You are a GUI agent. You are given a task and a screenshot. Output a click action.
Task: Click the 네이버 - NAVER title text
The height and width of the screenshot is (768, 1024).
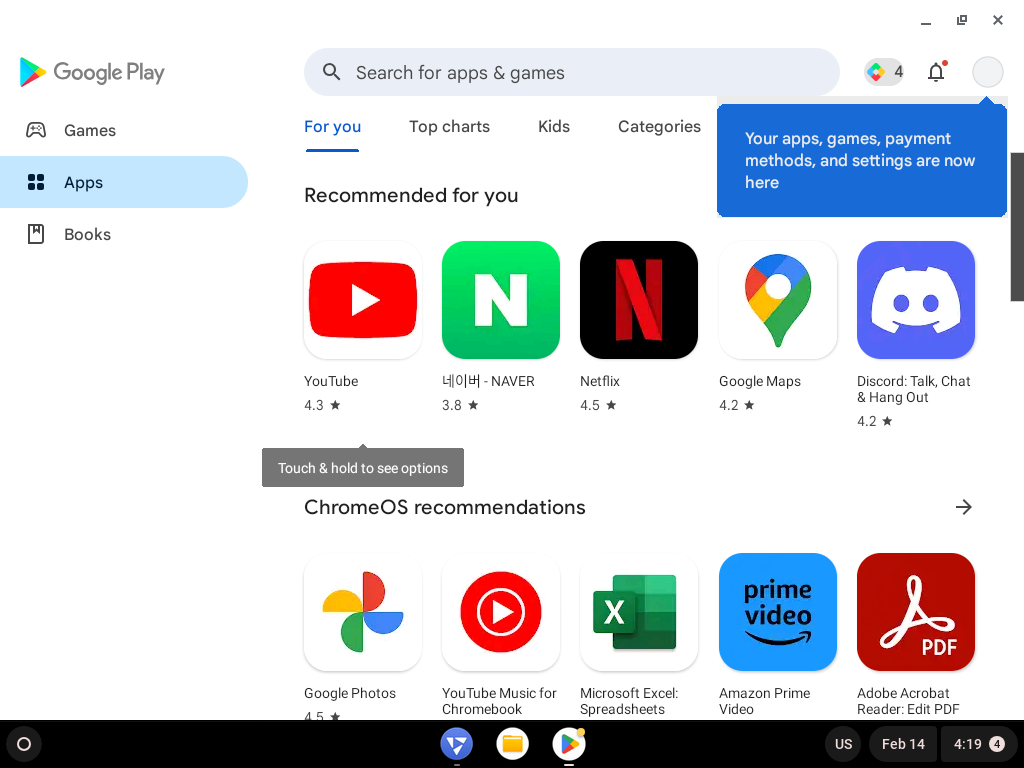pos(488,381)
